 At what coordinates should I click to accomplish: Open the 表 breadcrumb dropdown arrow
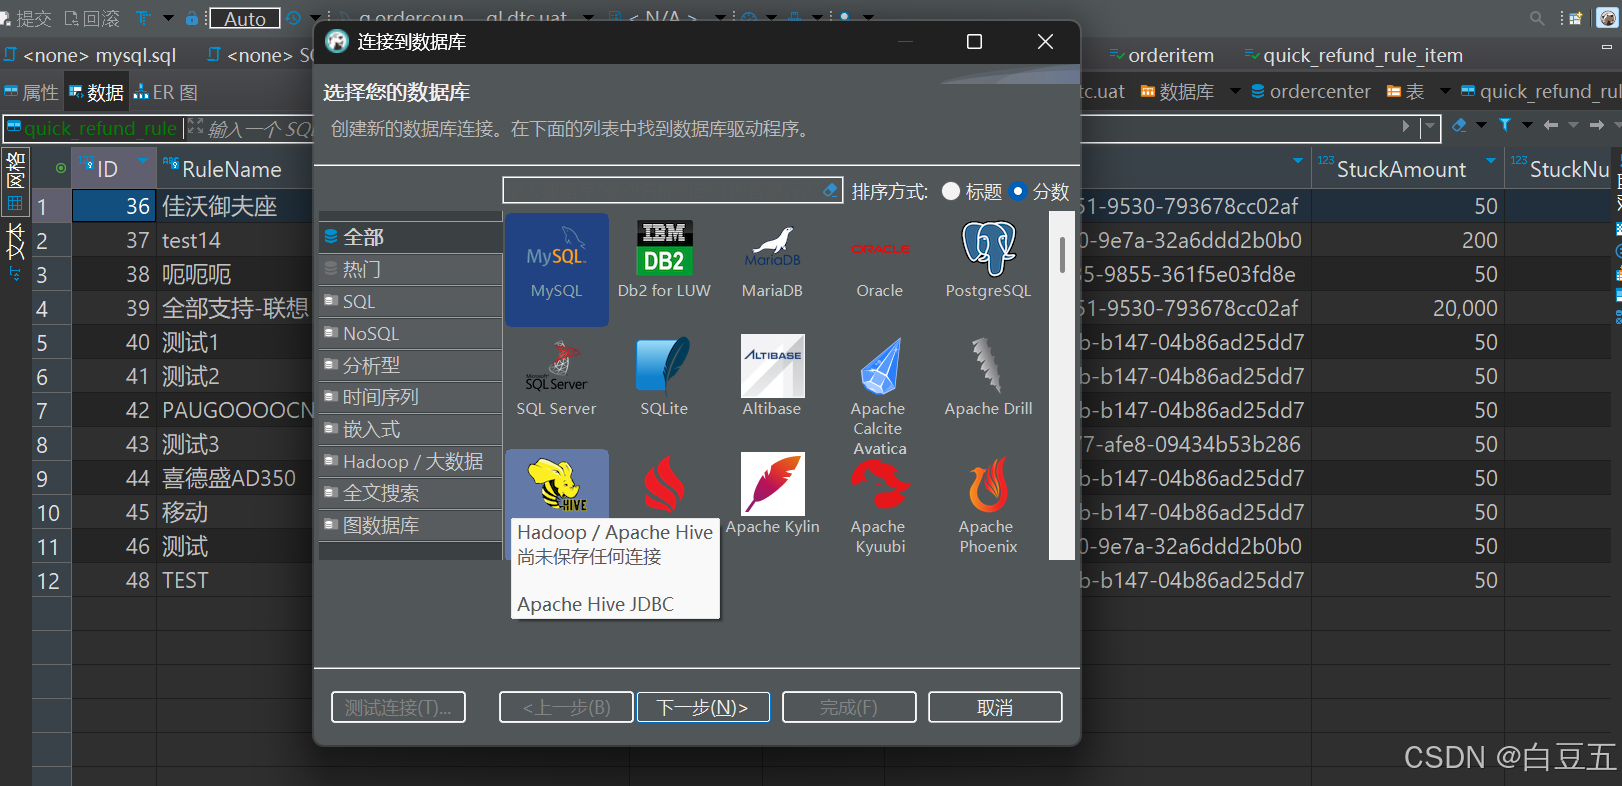coord(1445,91)
